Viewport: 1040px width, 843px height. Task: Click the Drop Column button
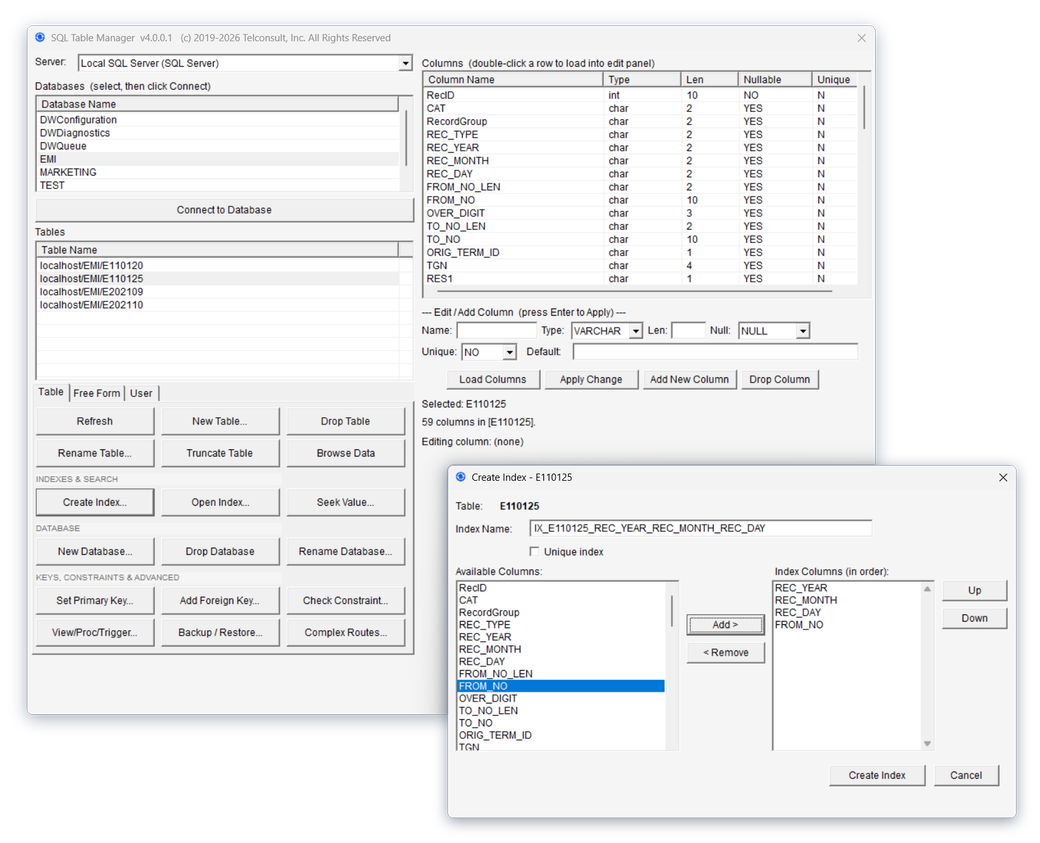(779, 379)
